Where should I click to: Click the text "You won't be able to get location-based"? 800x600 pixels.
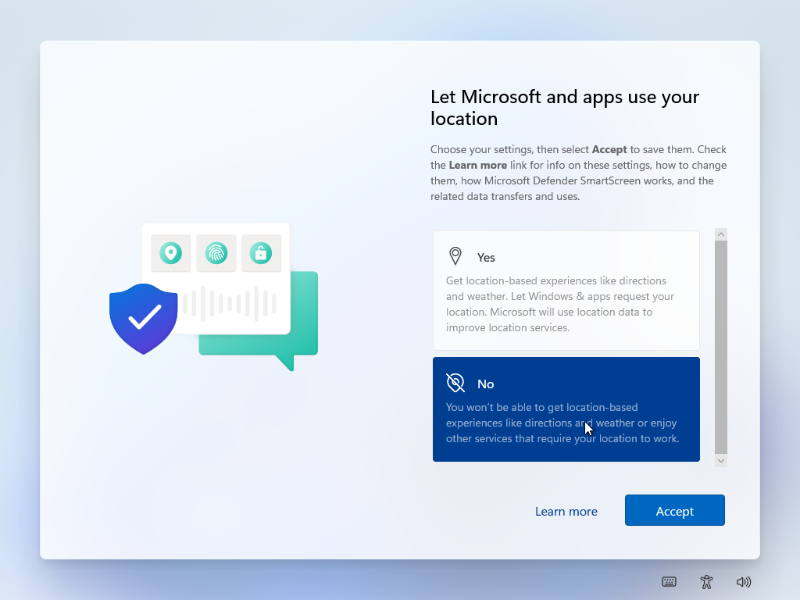(542, 407)
